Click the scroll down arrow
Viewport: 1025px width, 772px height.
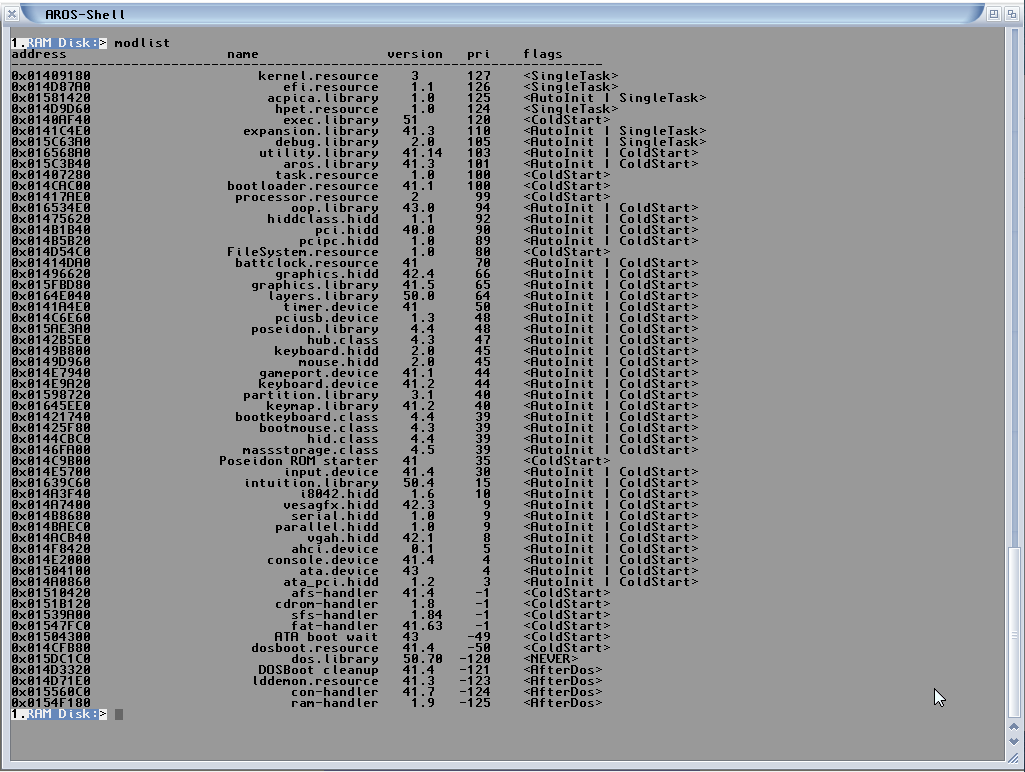click(x=1014, y=741)
